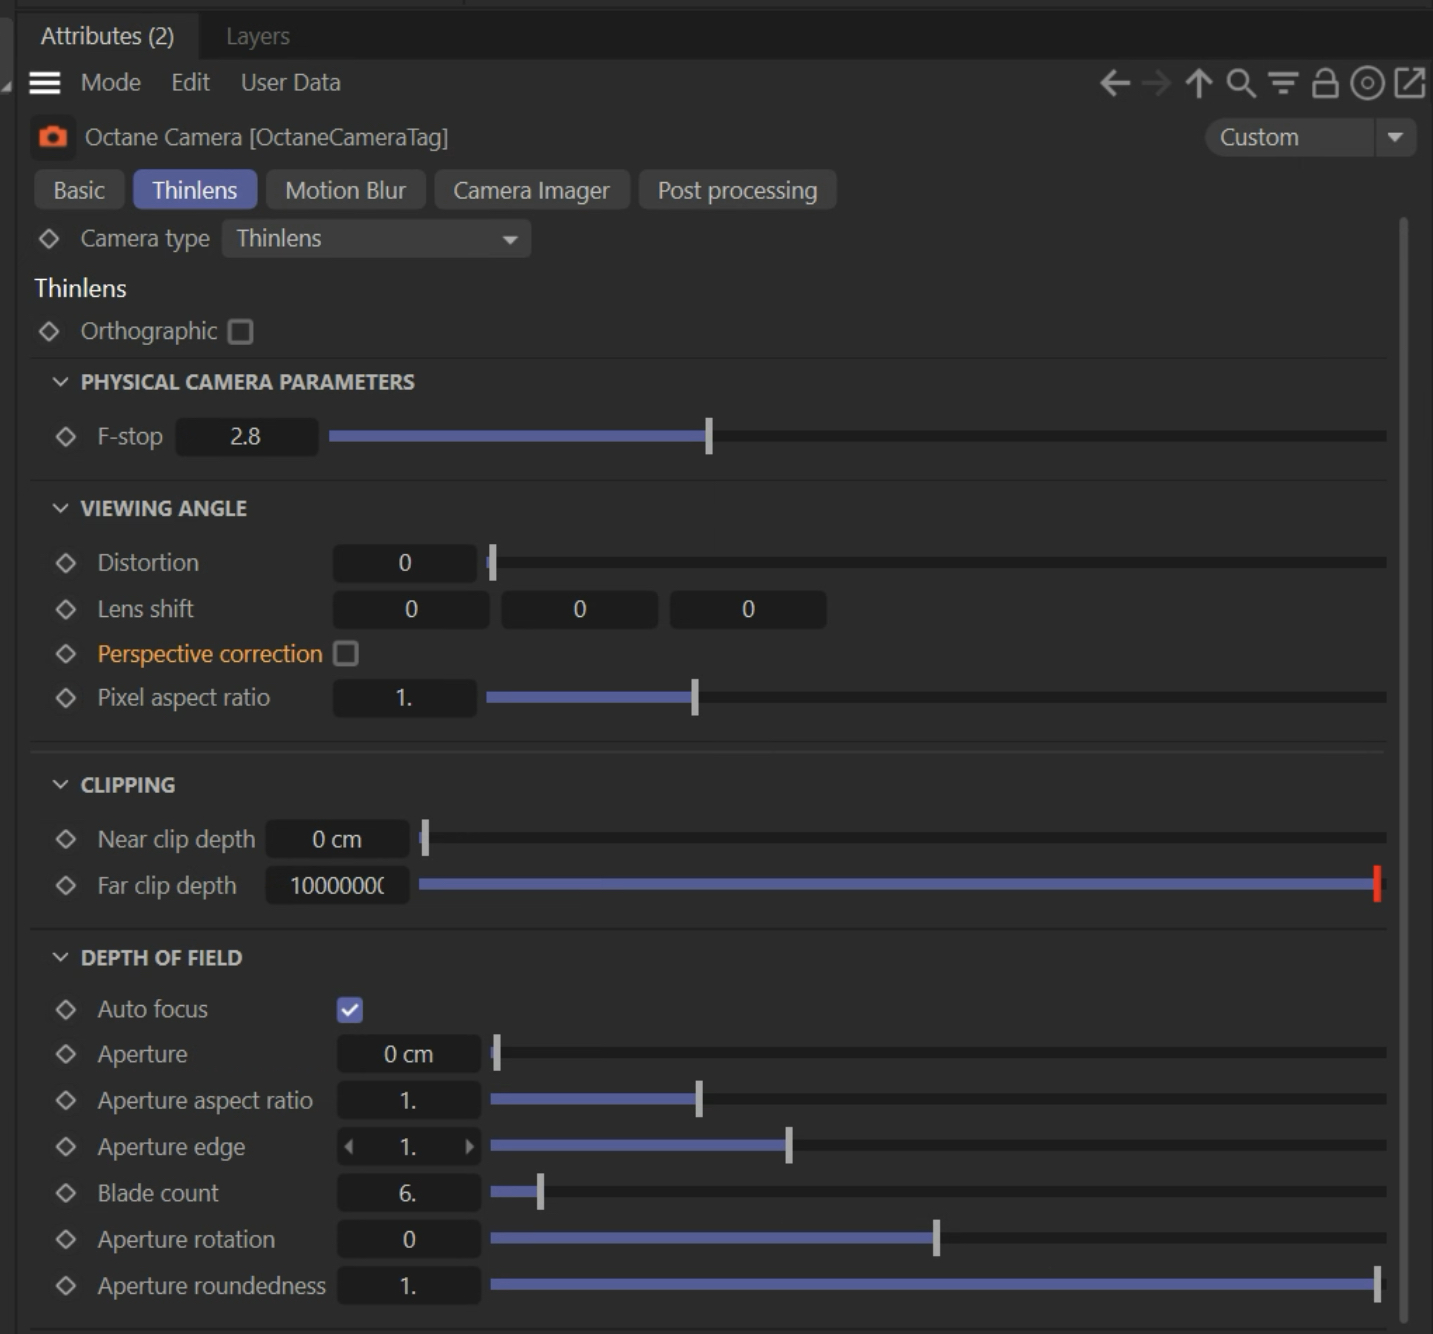Open the User Data menu
1433x1334 pixels.
click(290, 83)
